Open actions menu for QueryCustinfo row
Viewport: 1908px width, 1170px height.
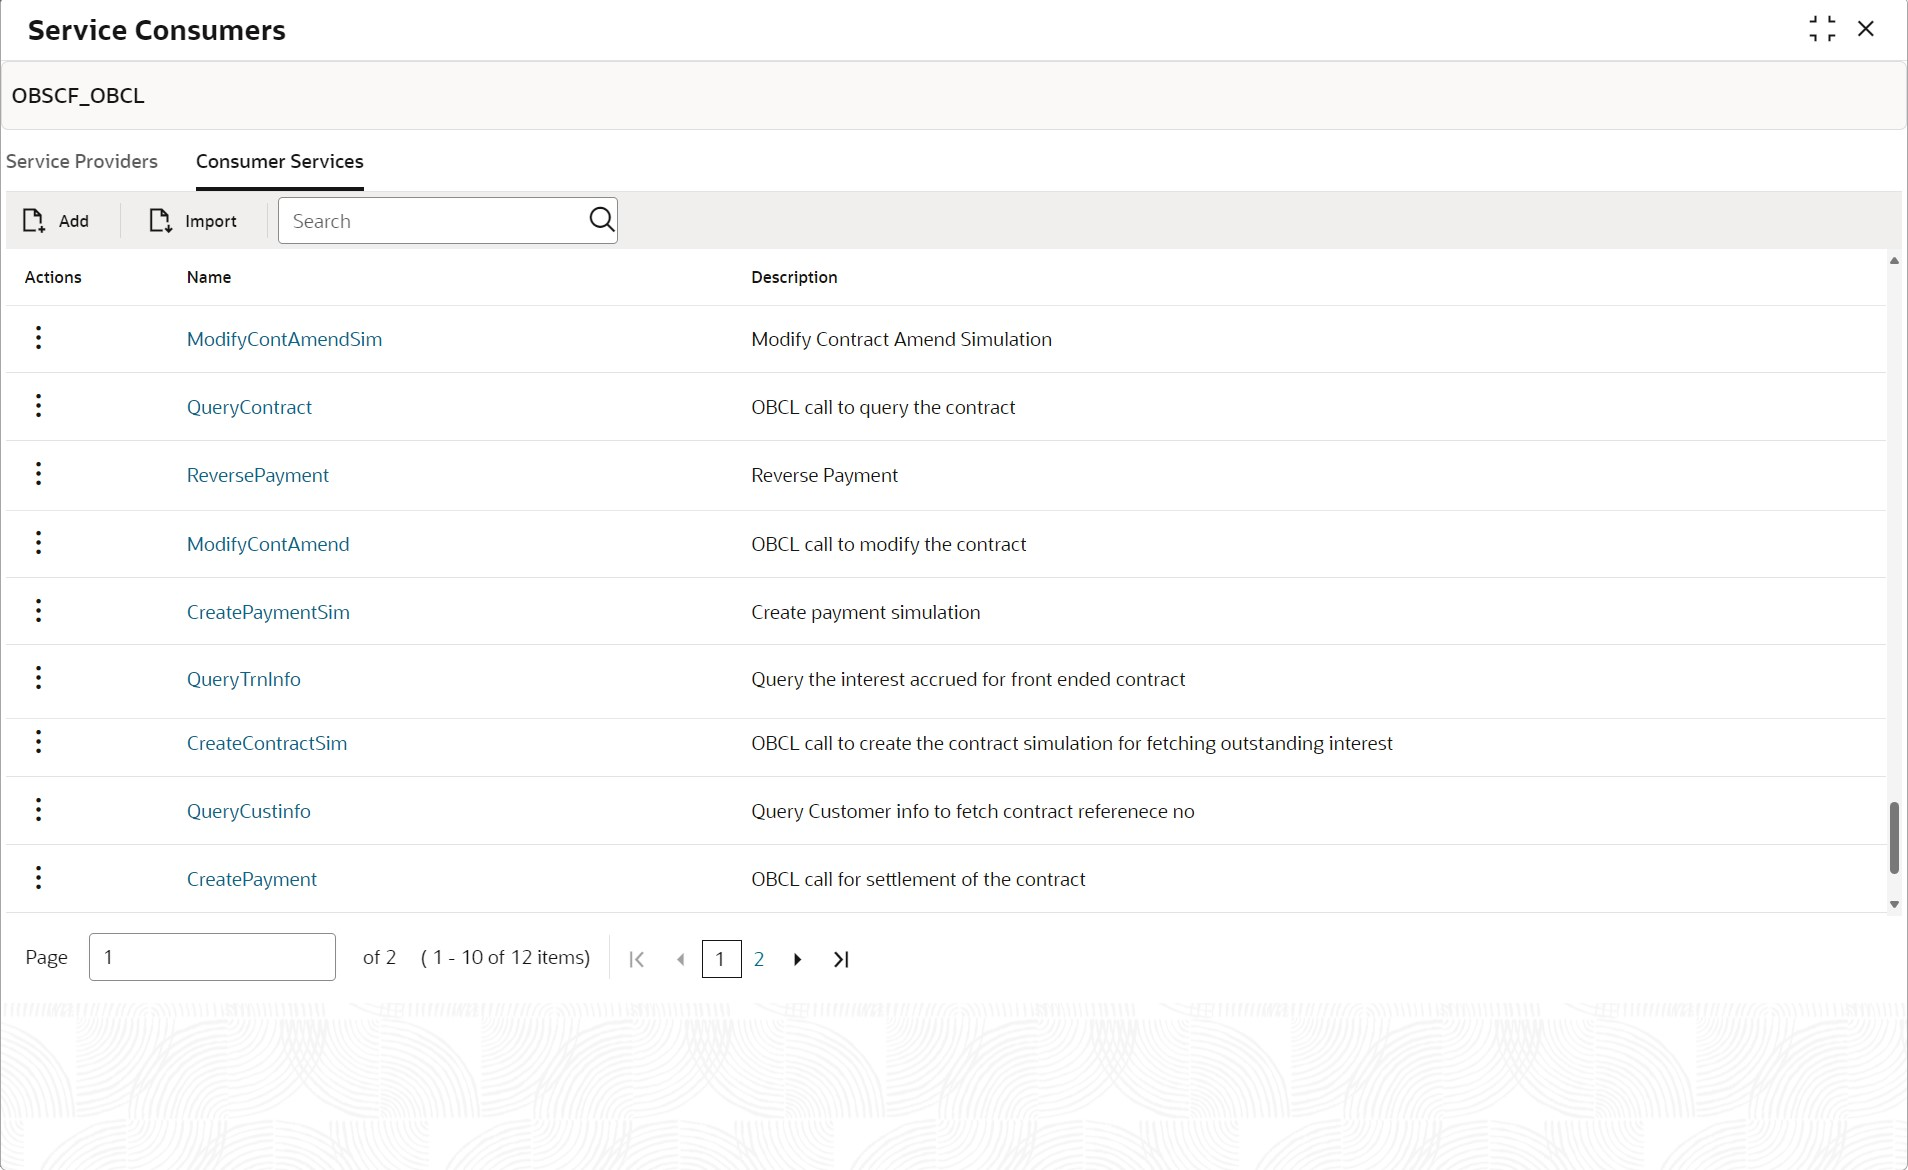38,810
